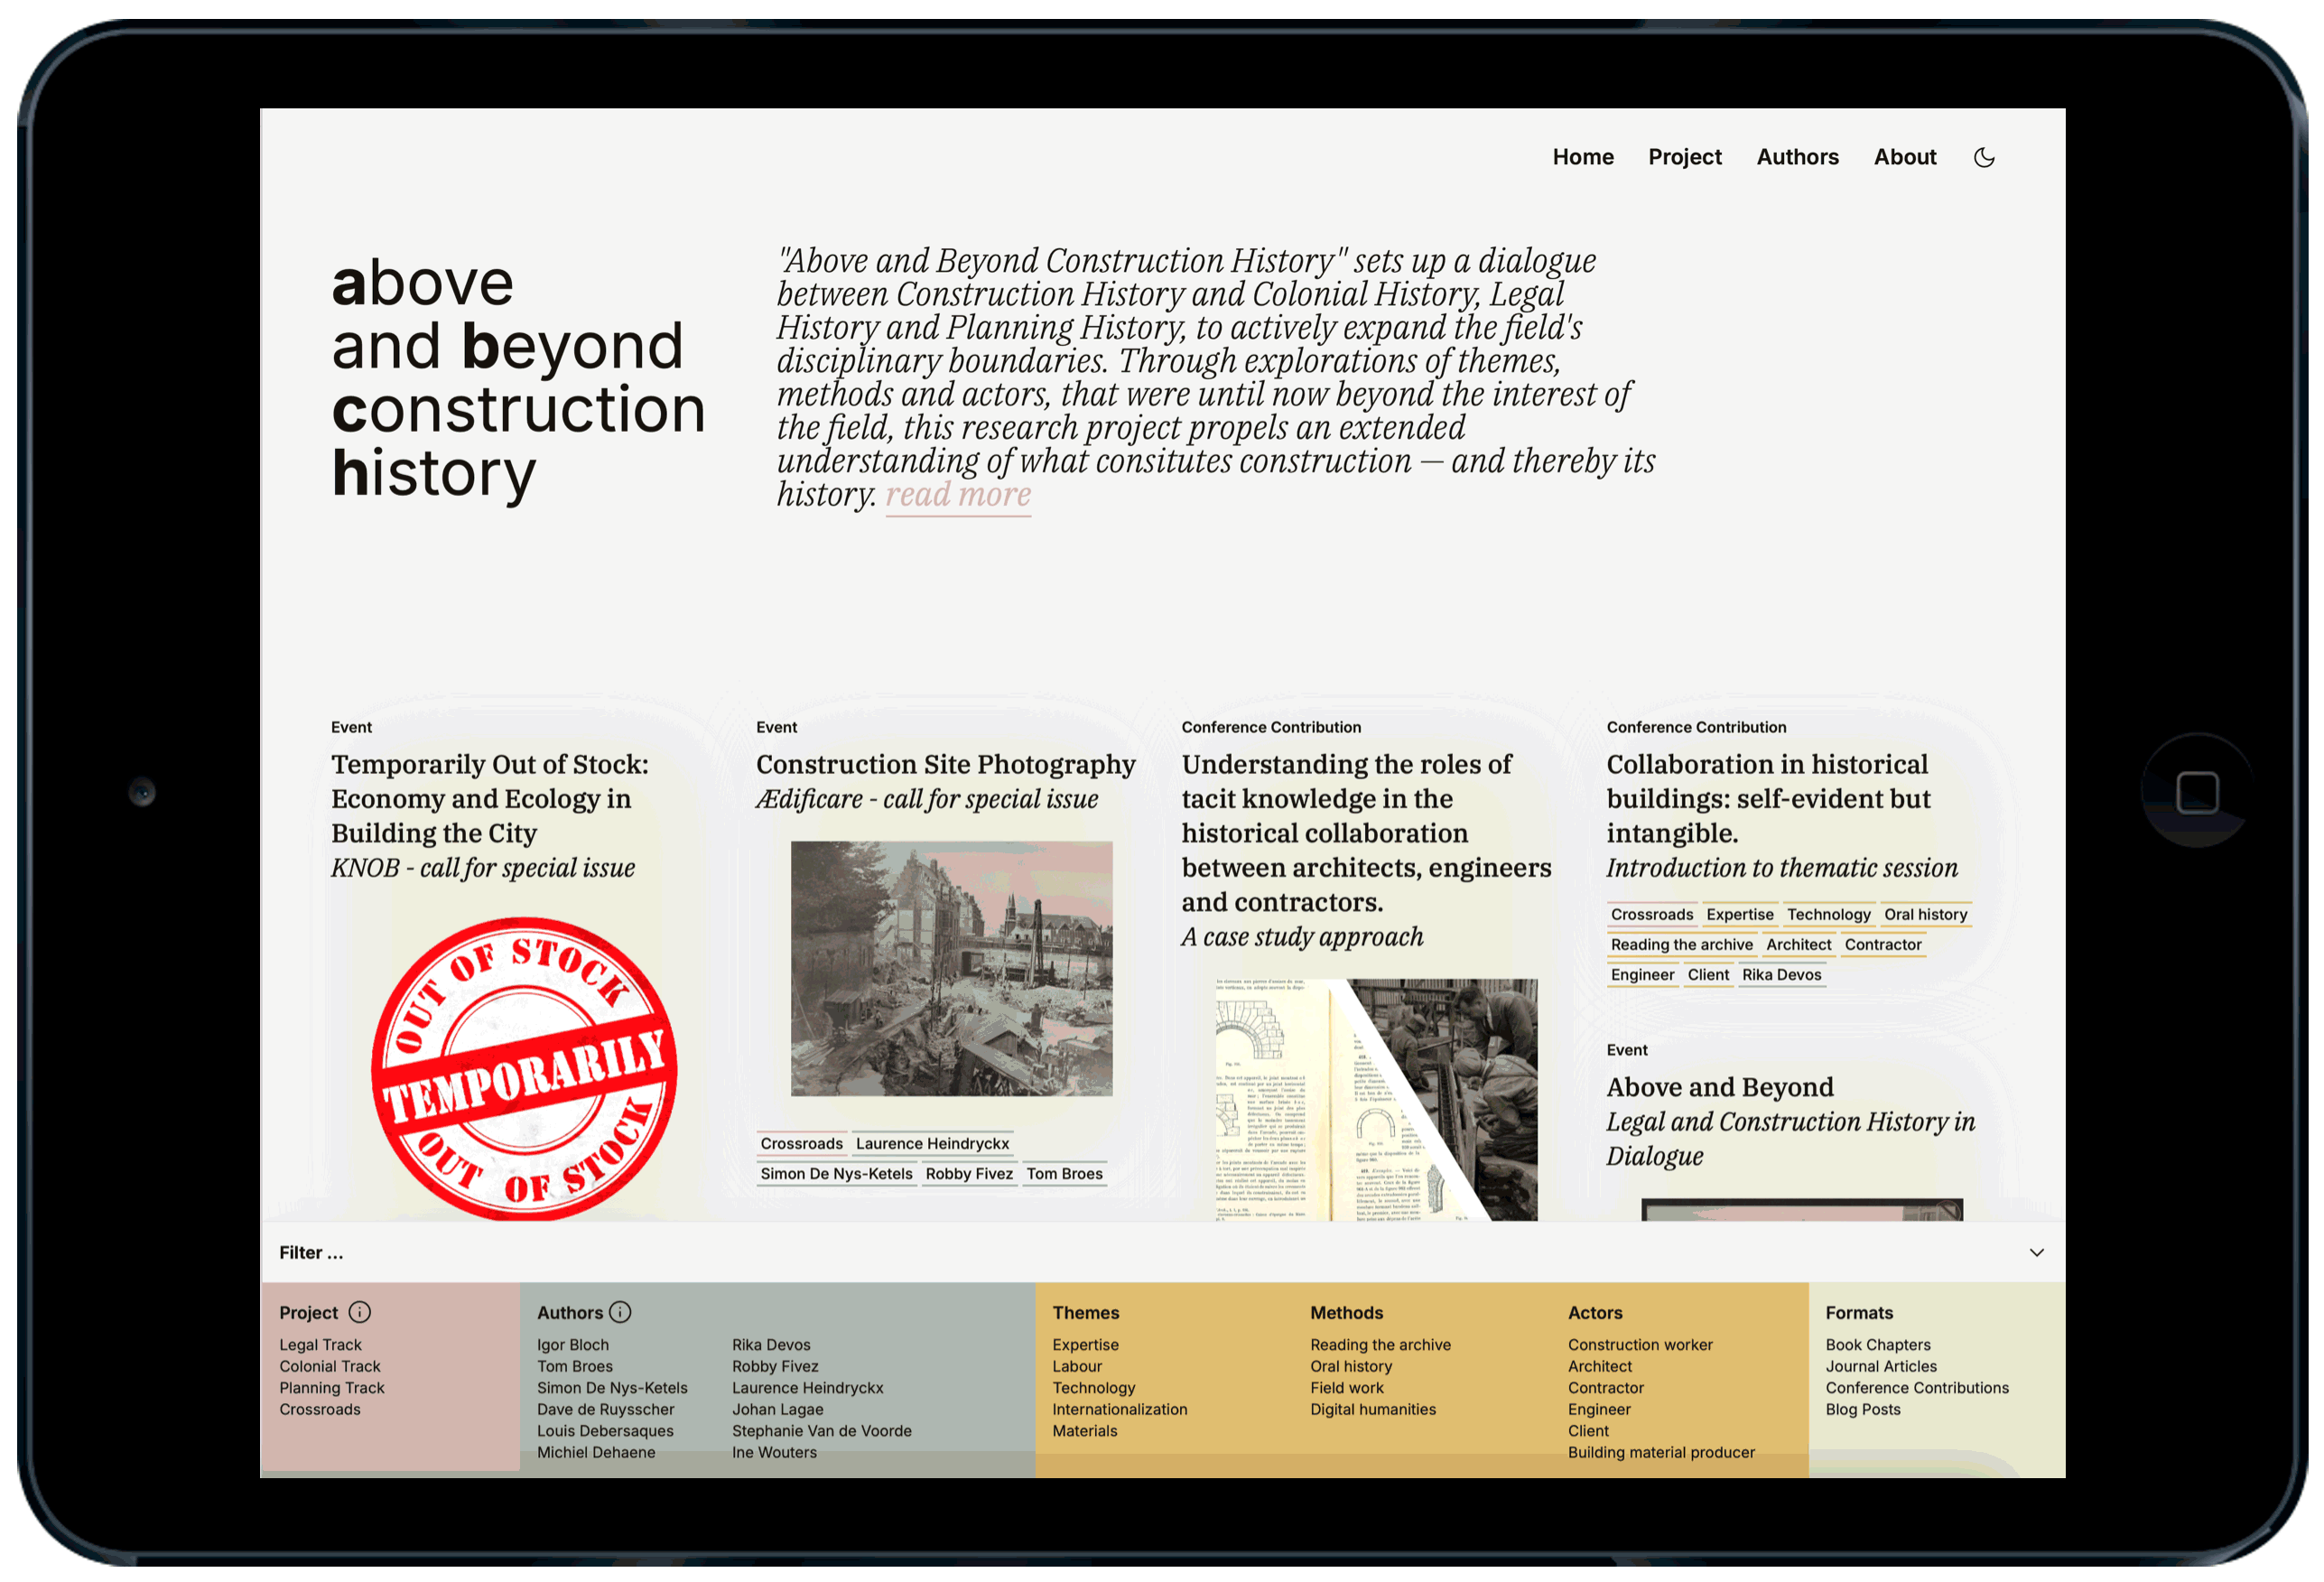Select Contractor tag on Collaboration card

tap(1883, 945)
